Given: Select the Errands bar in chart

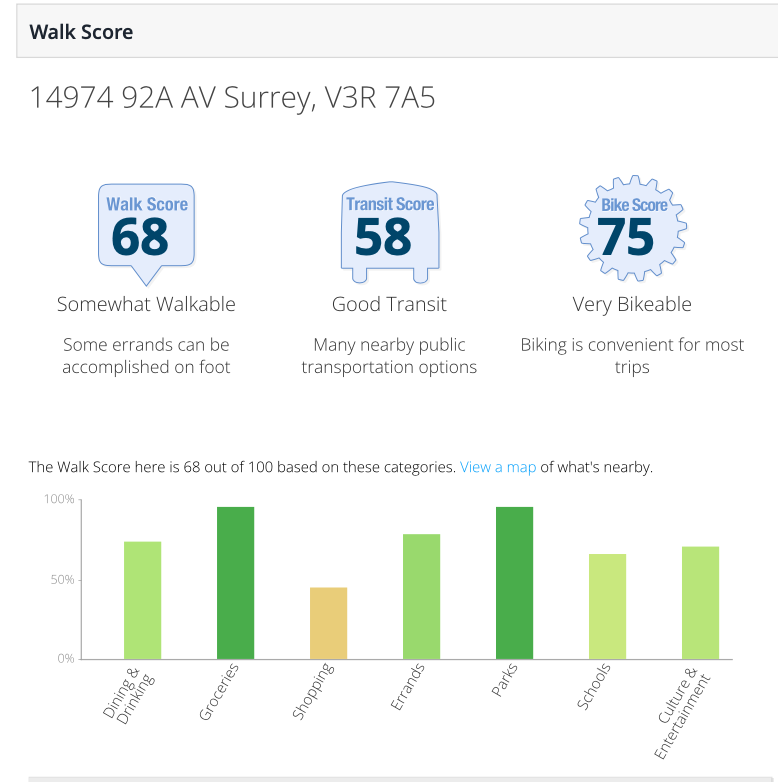Looking at the screenshot, I should (x=421, y=596).
